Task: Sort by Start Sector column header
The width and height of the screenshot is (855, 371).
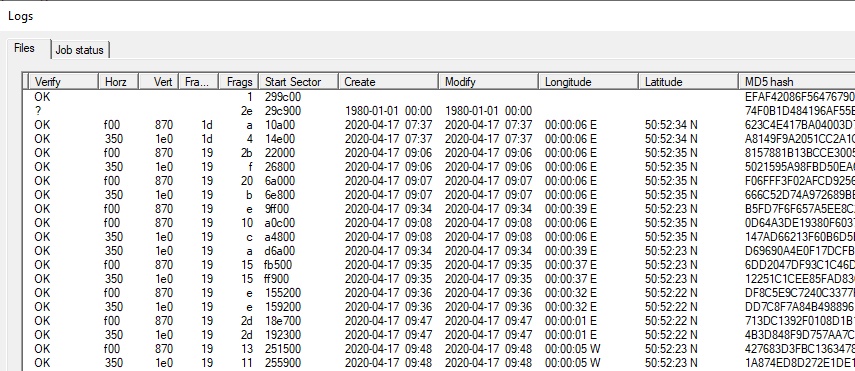Action: [x=298, y=81]
